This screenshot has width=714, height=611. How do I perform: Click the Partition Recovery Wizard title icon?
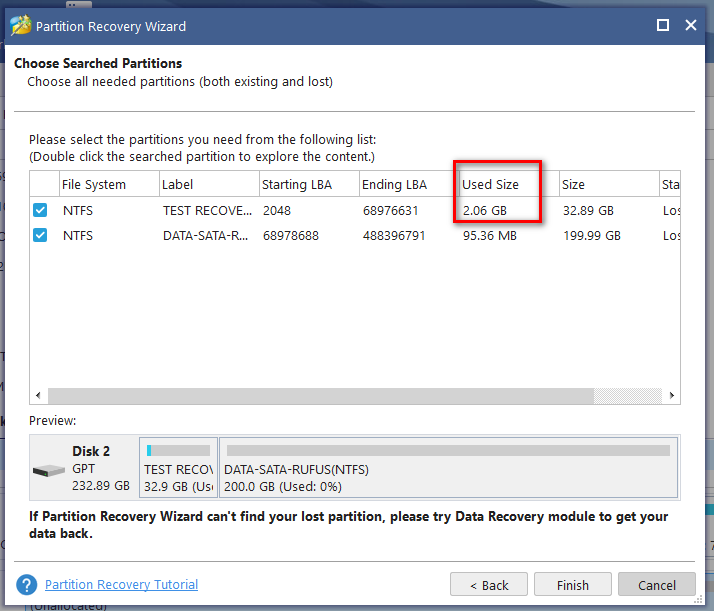tap(20, 25)
